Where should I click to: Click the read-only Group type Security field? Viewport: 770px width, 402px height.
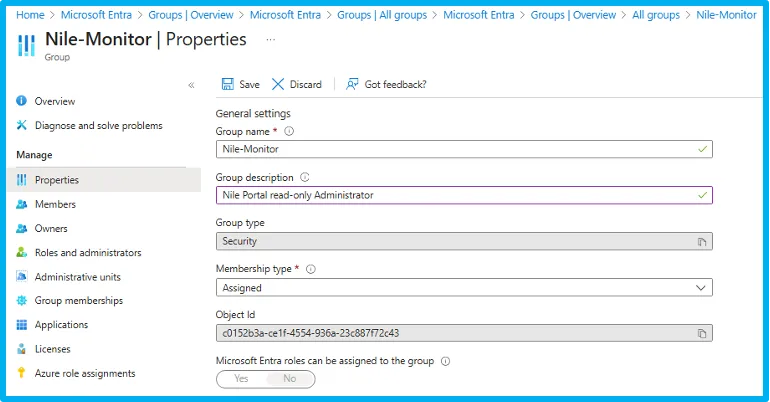(464, 241)
